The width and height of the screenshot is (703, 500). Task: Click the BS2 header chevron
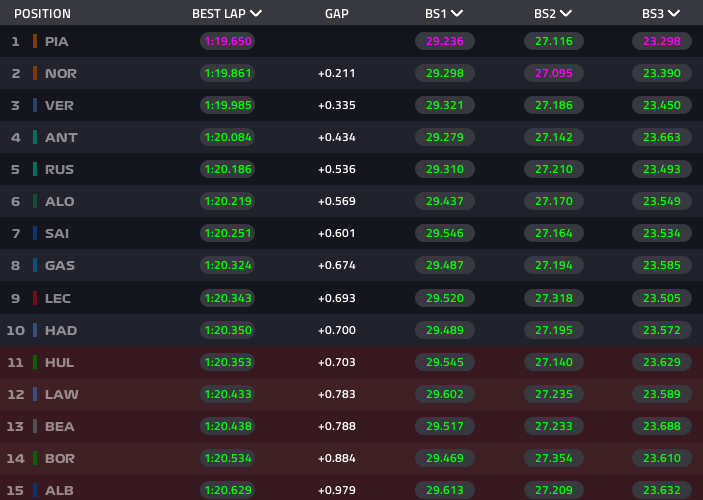click(x=566, y=14)
